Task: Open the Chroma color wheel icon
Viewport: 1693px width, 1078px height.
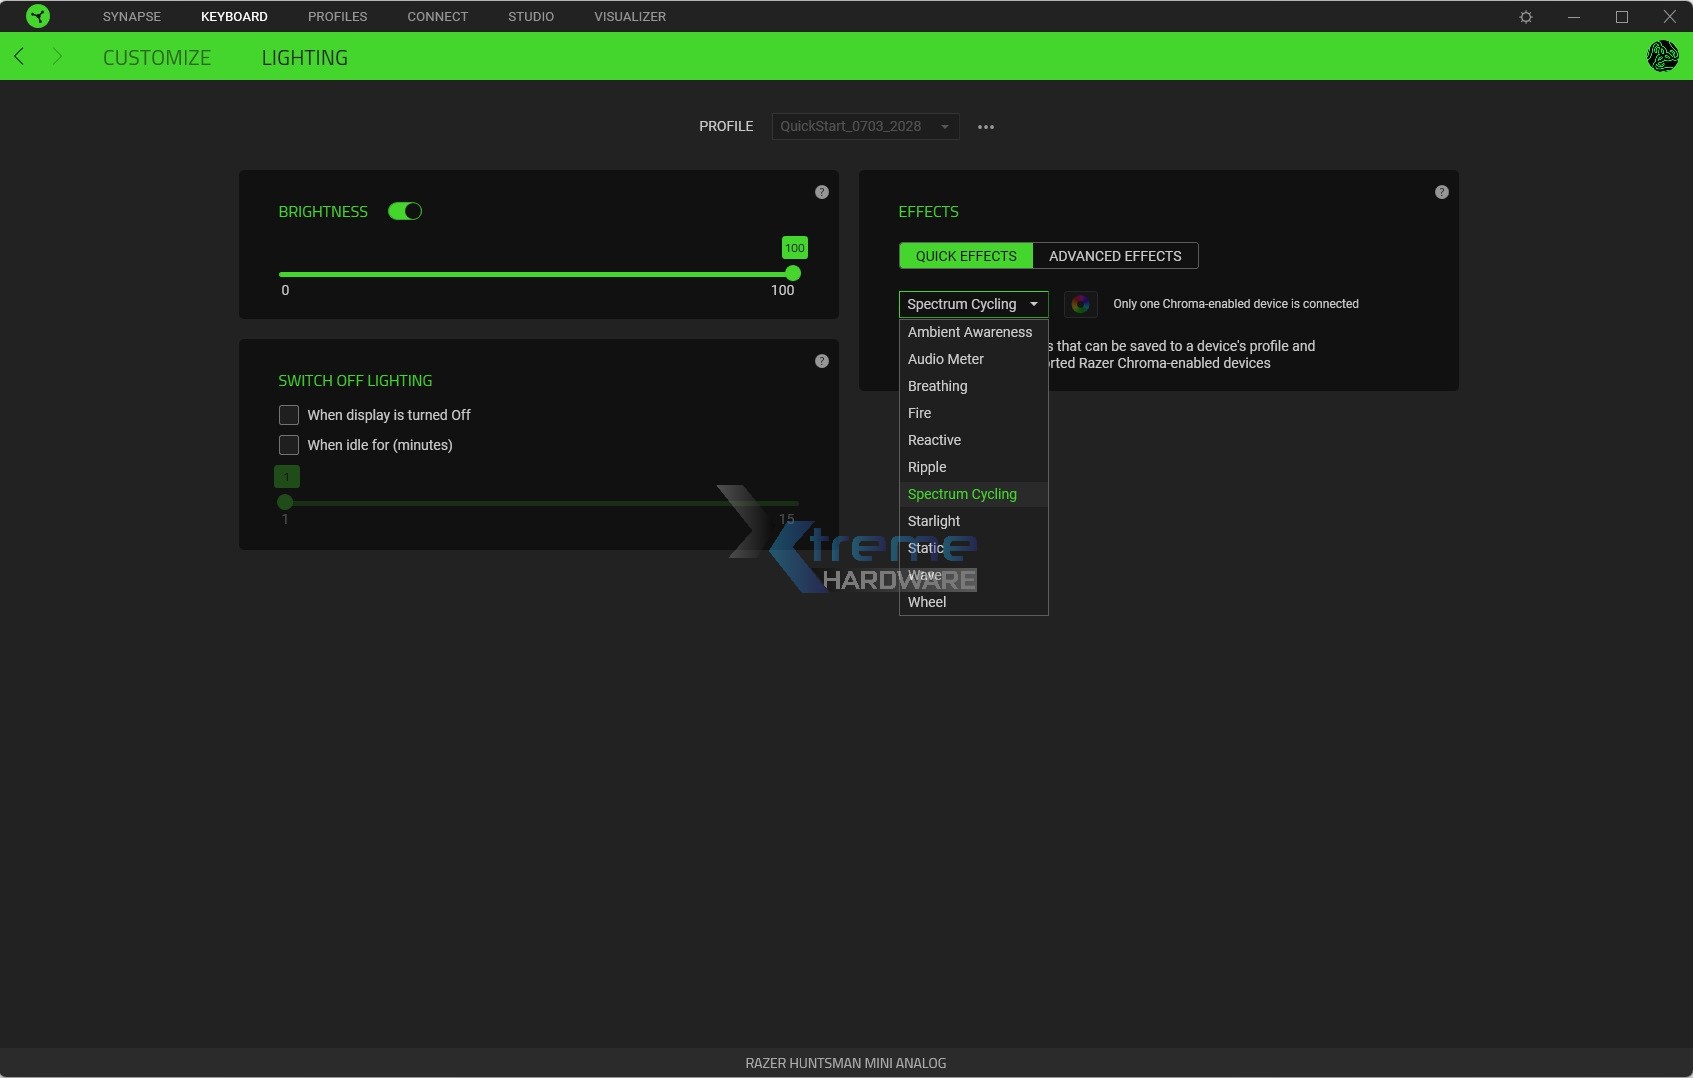Action: (1081, 304)
